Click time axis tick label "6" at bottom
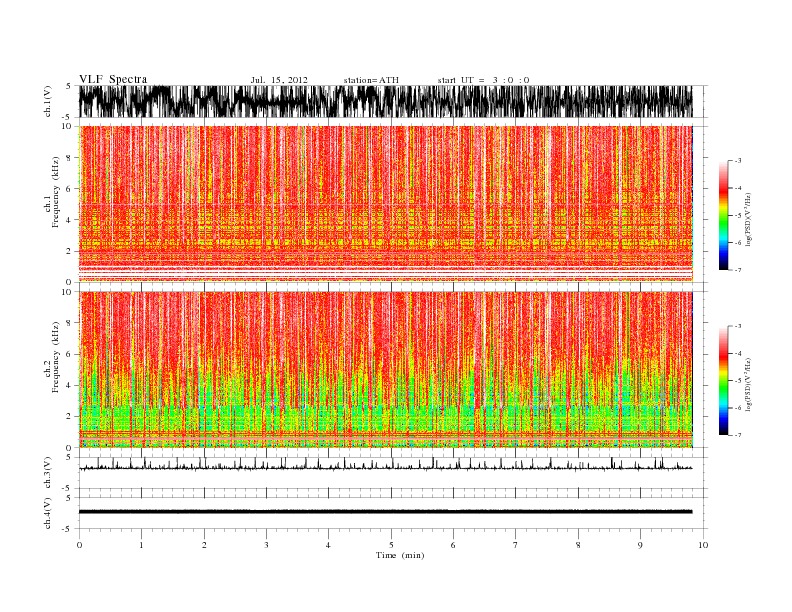The height and width of the screenshot is (612, 792). pyautogui.click(x=453, y=545)
